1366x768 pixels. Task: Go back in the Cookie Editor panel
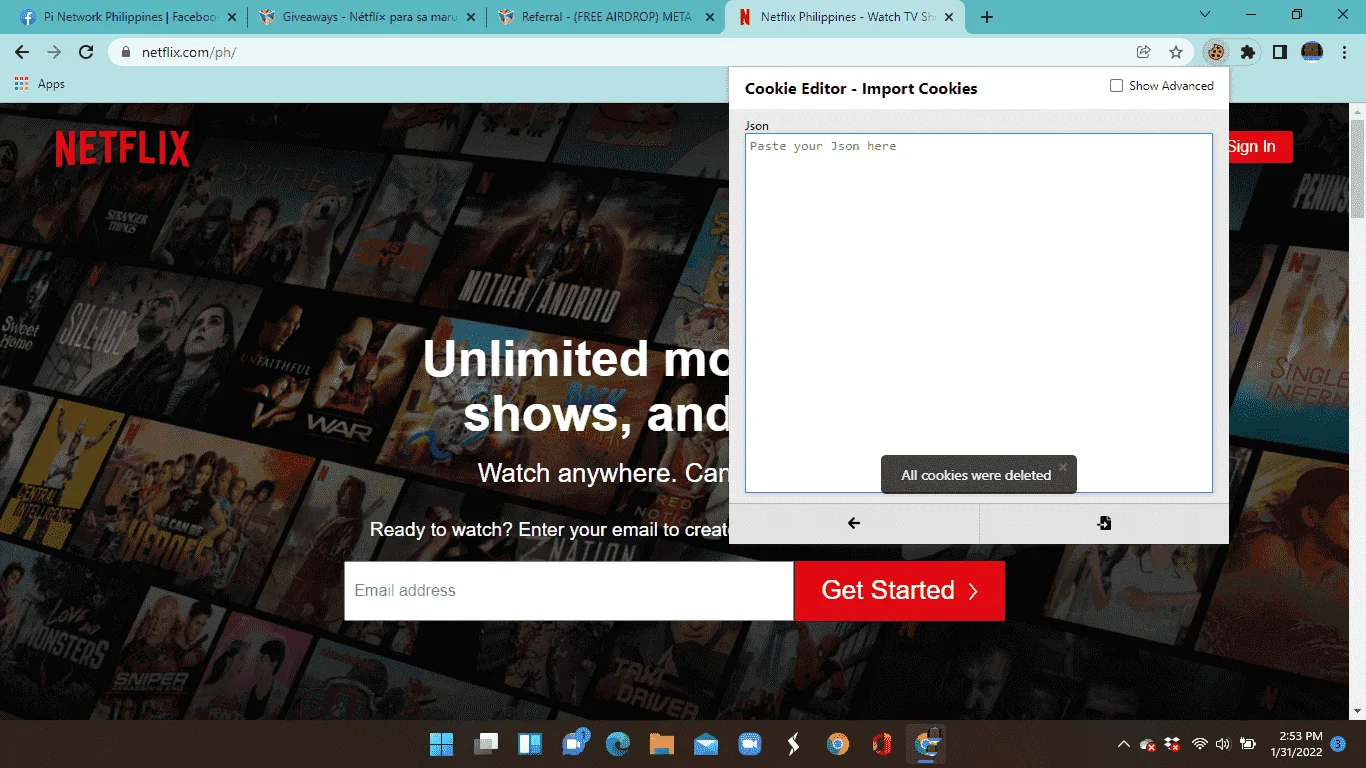854,523
